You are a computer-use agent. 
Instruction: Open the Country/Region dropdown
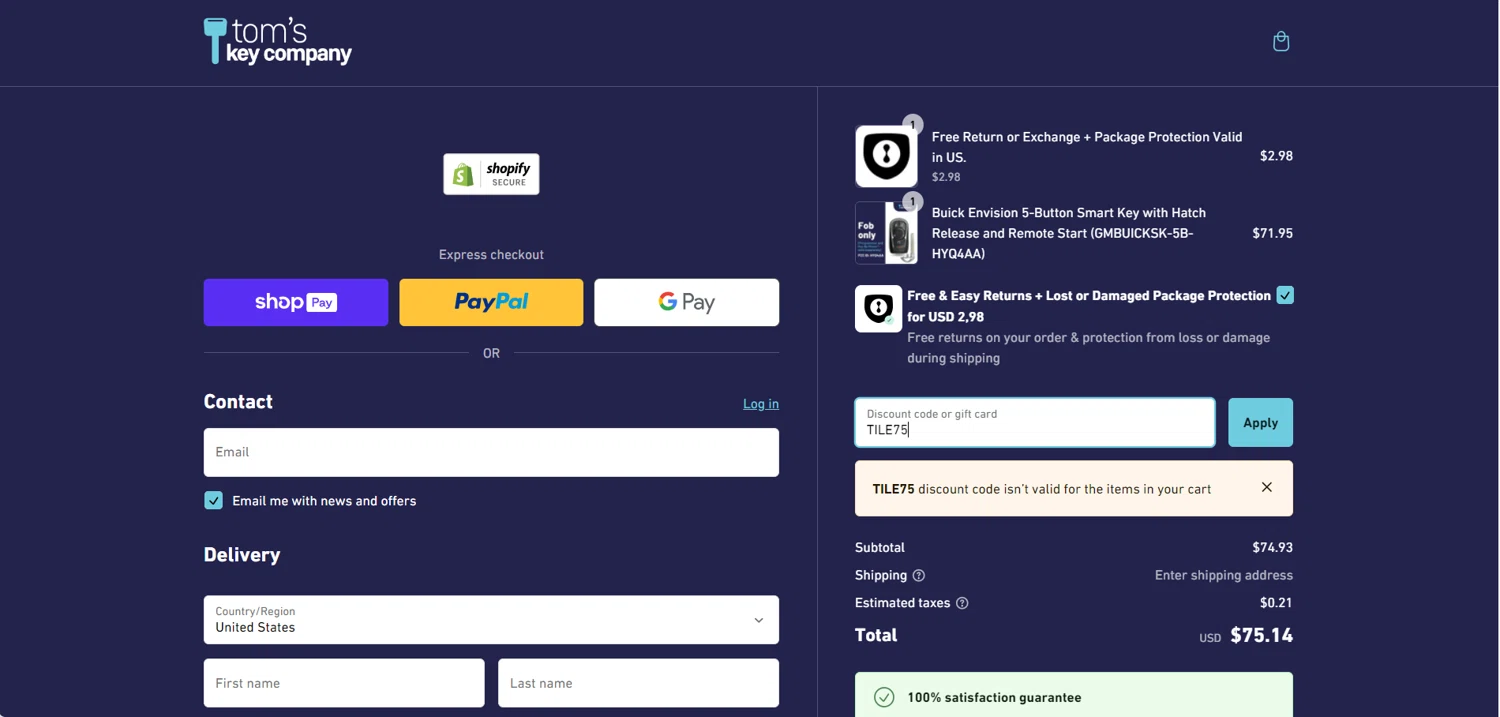[491, 620]
